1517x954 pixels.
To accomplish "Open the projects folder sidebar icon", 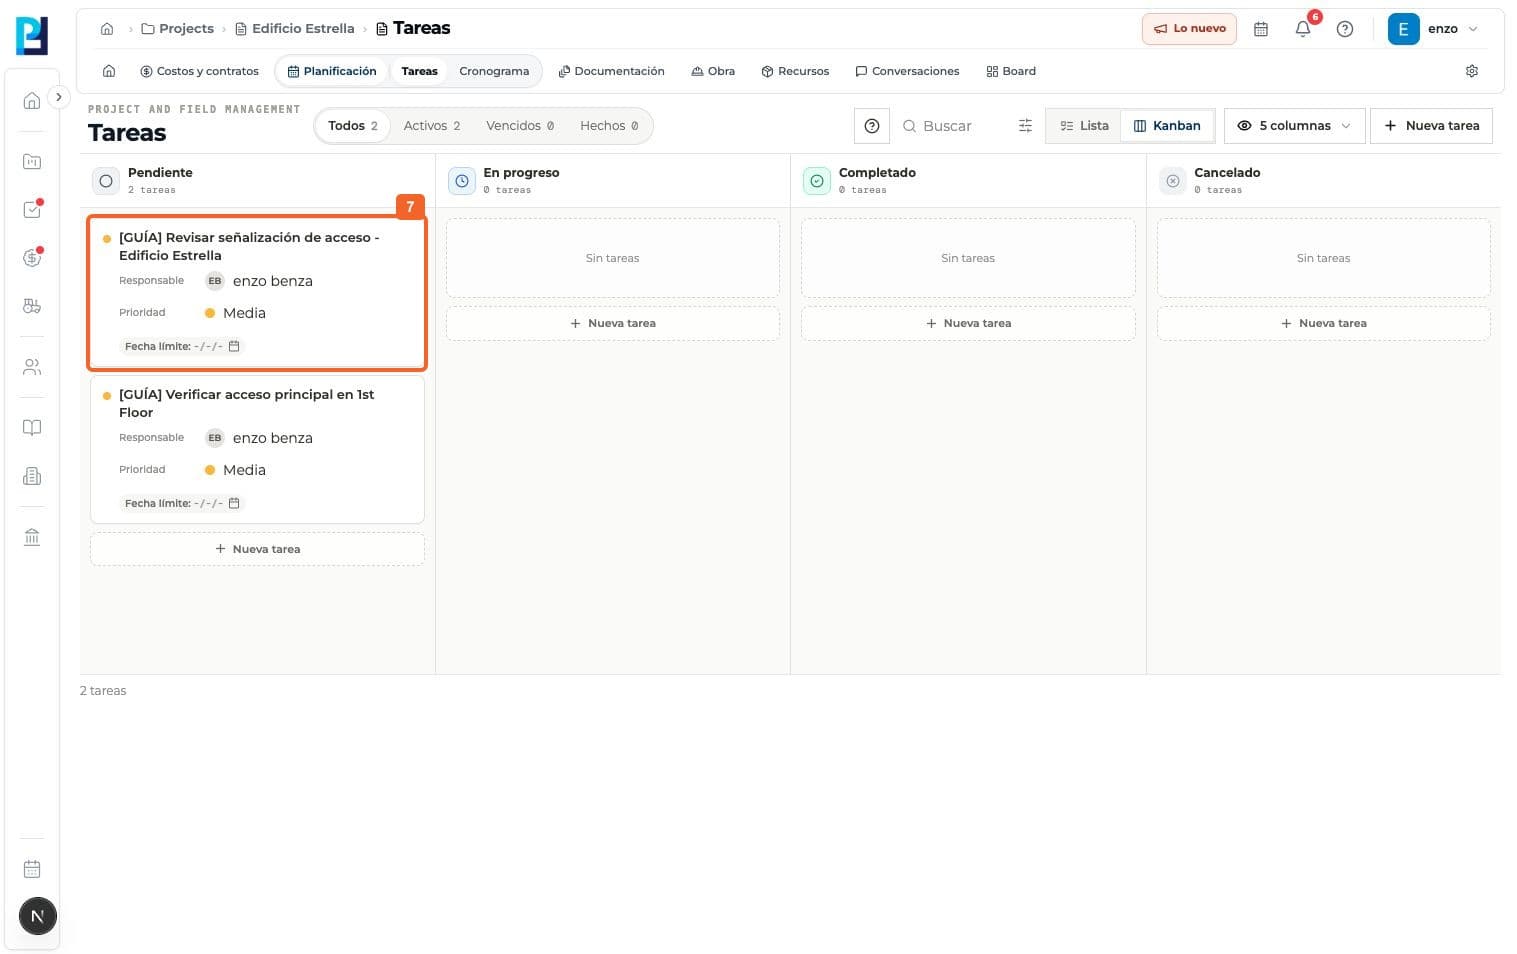I will 32,161.
